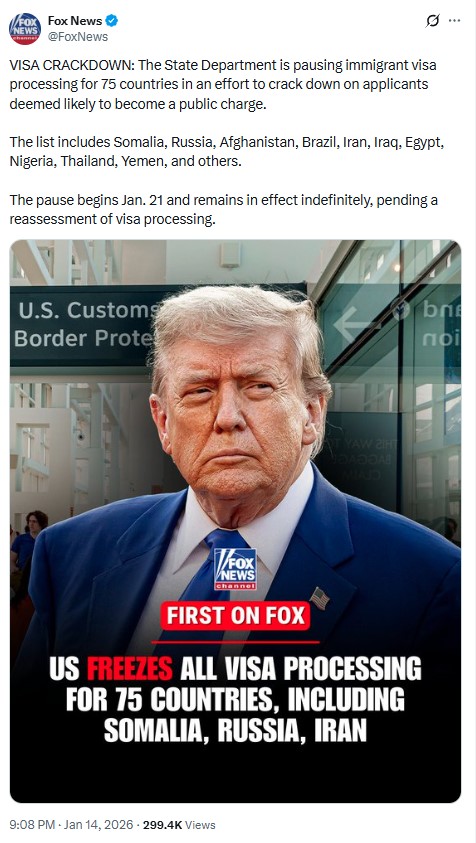Visit the @FoxNews handle link

pyautogui.click(x=78, y=37)
